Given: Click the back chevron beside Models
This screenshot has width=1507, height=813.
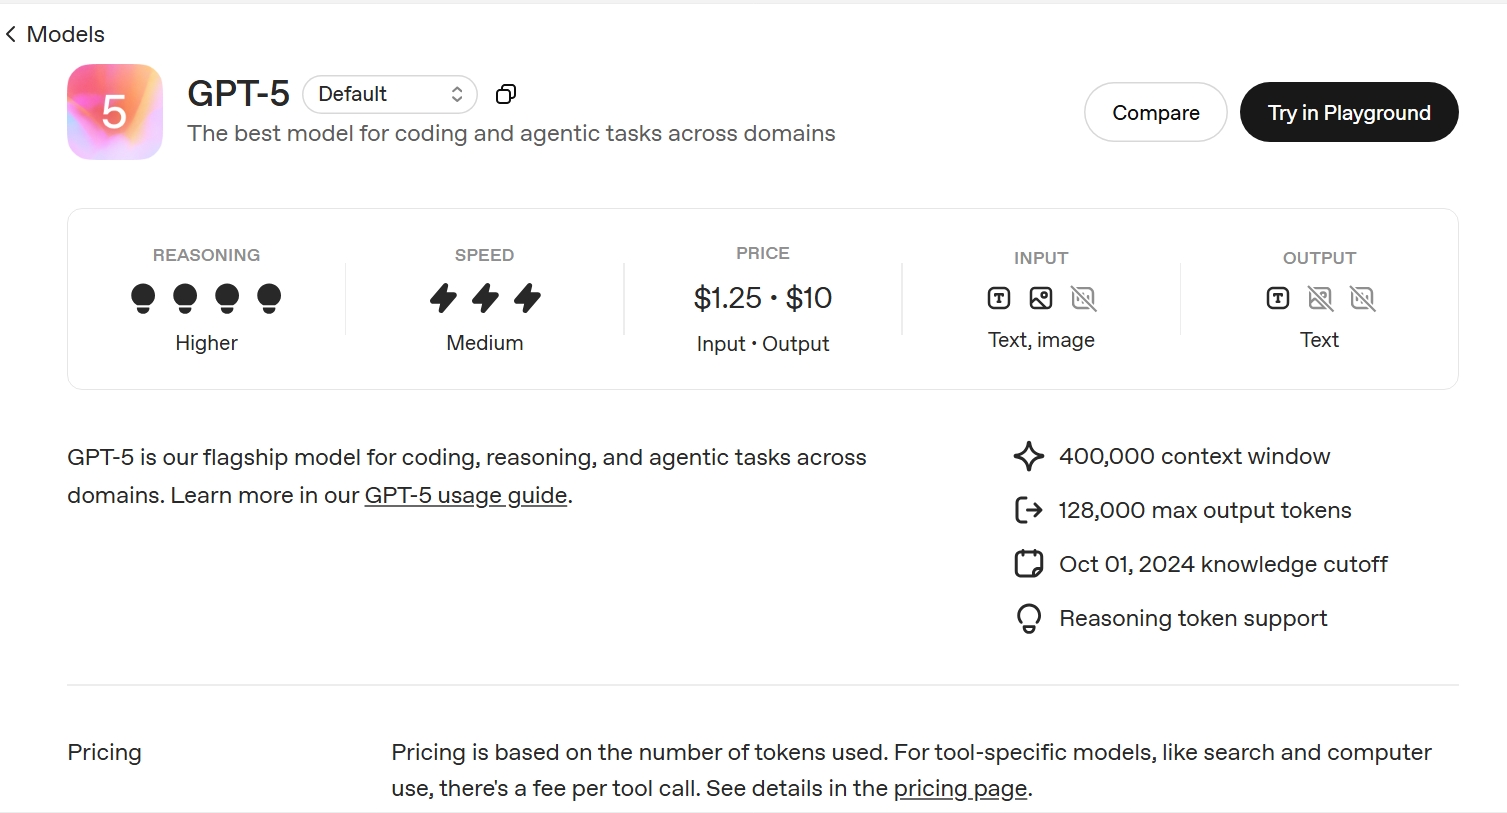Looking at the screenshot, I should tap(11, 34).
